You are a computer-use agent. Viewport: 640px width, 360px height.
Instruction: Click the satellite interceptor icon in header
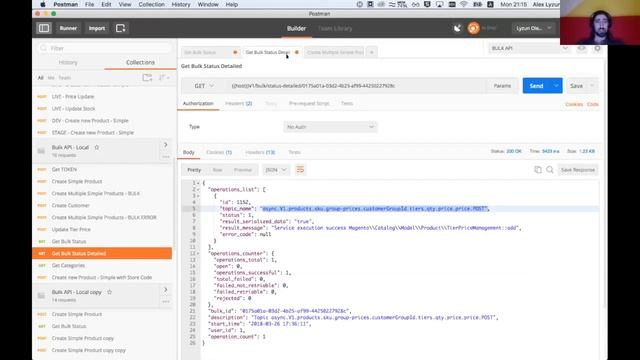[457, 28]
